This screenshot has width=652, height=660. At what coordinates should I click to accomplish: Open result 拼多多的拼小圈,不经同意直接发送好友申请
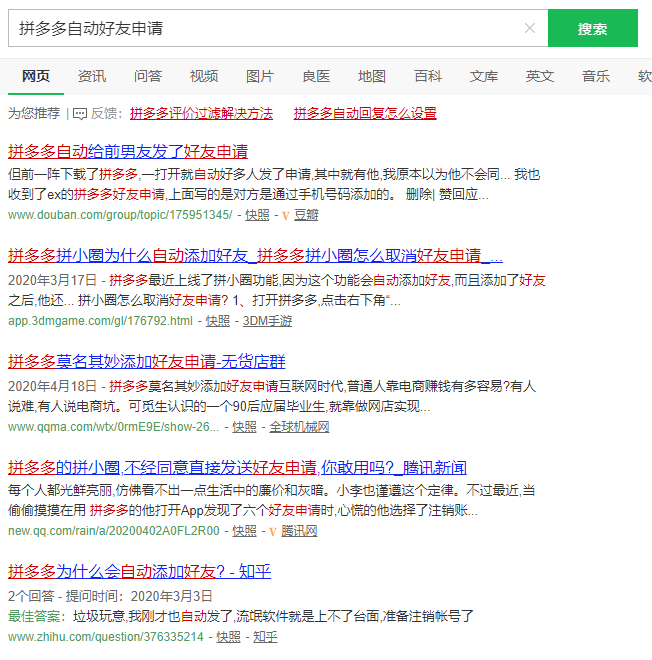point(237,468)
